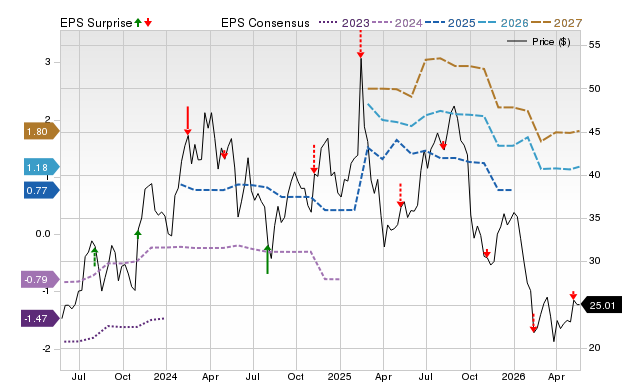Select the tall solid green up arrow near Jul 2024
Viewport: 640px width, 382px height.
[x=267, y=259]
